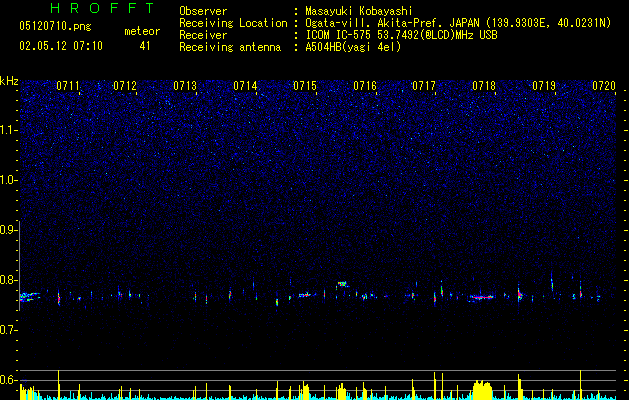Click the HROFFT title text
This screenshot has height=400, width=629.
(x=103, y=8)
